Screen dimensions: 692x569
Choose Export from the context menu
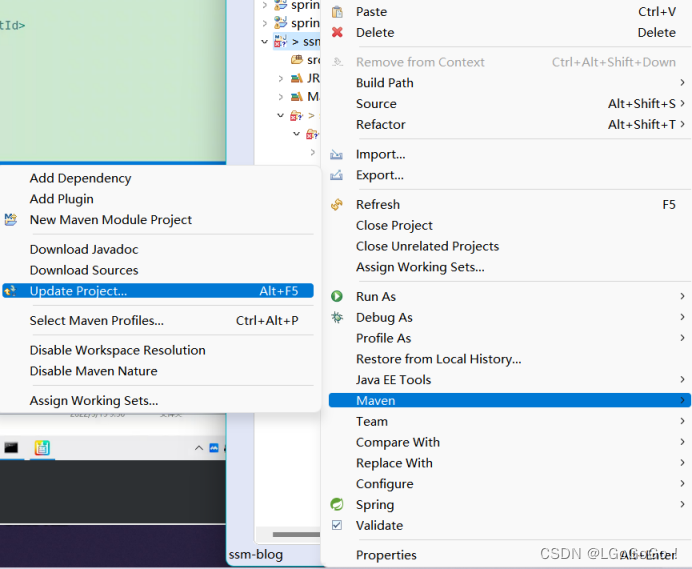[510, 175]
